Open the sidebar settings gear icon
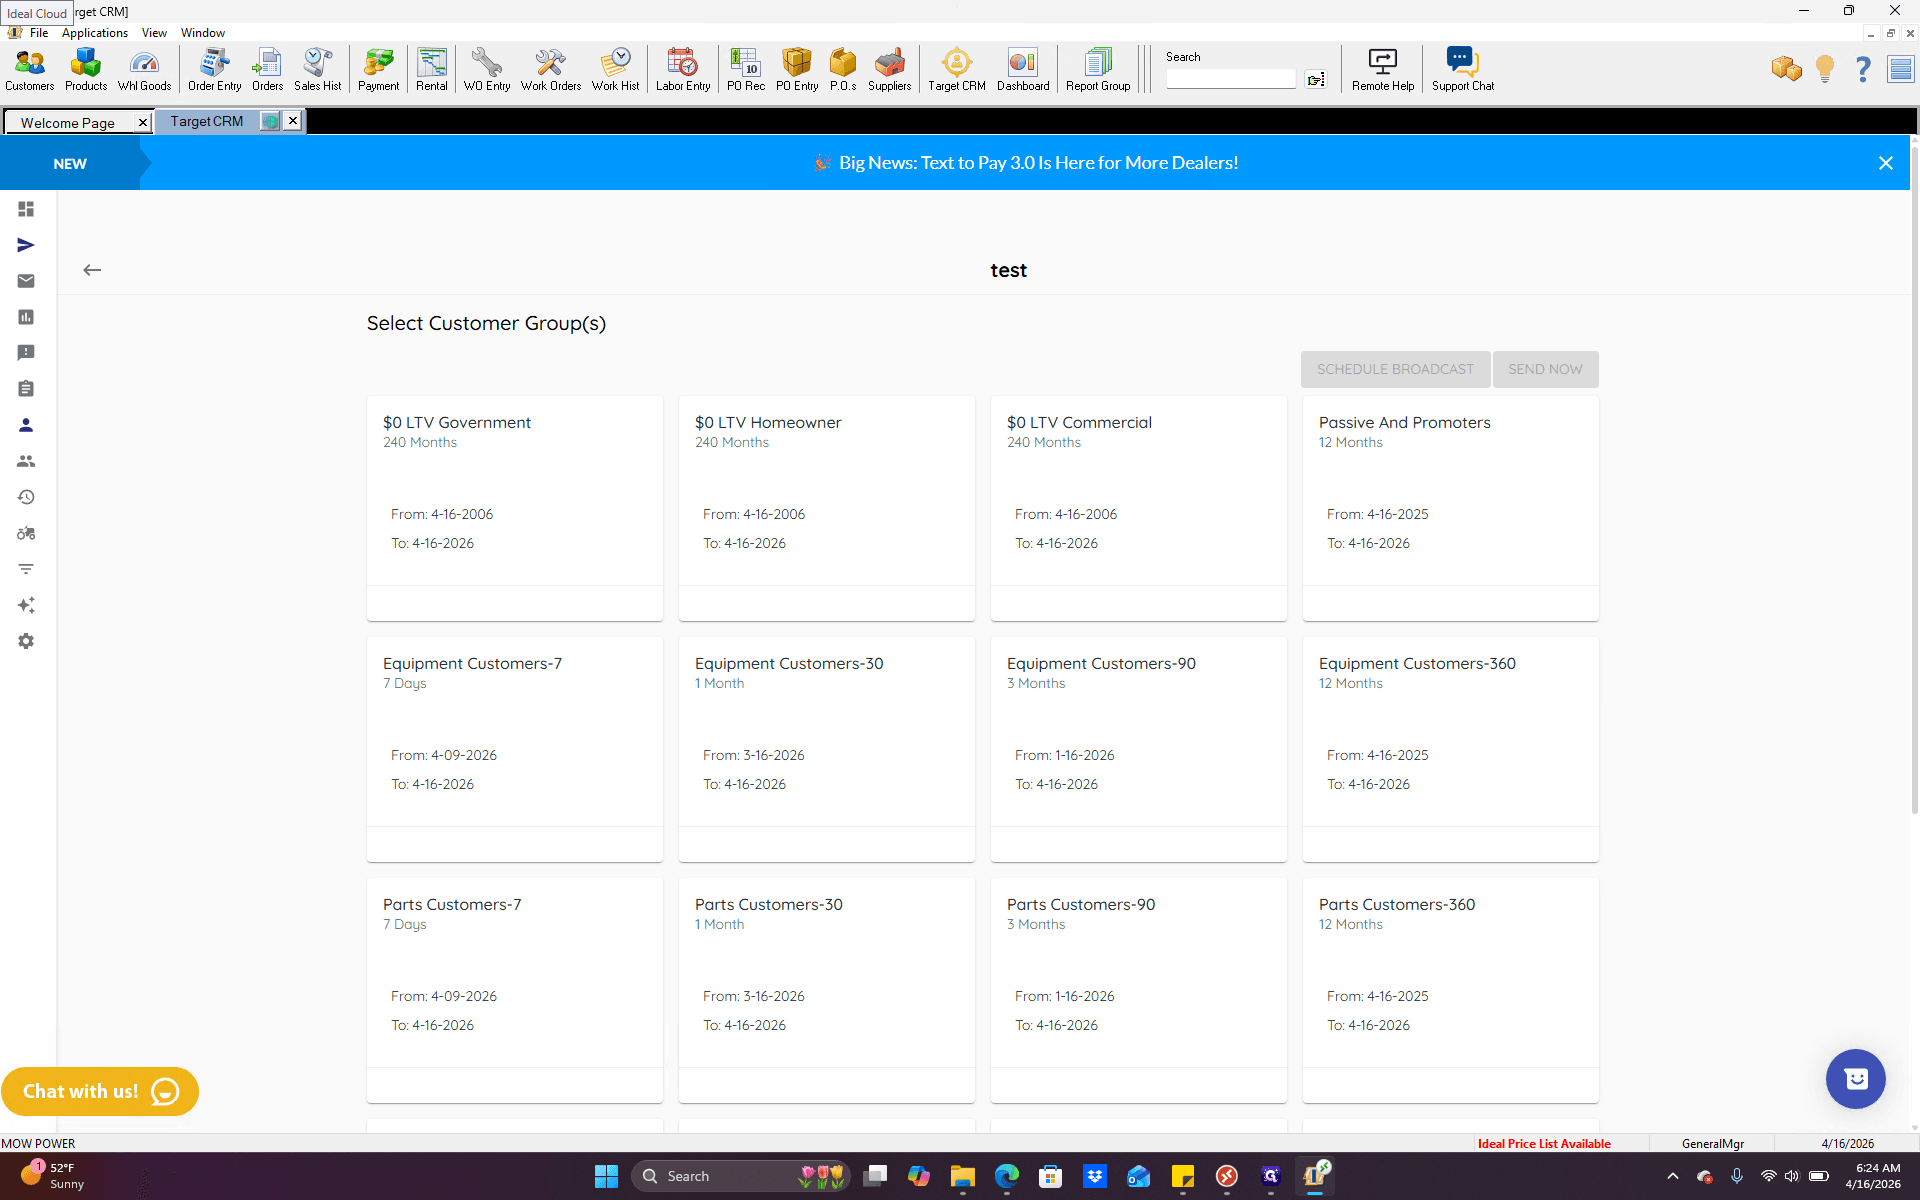 pos(26,641)
